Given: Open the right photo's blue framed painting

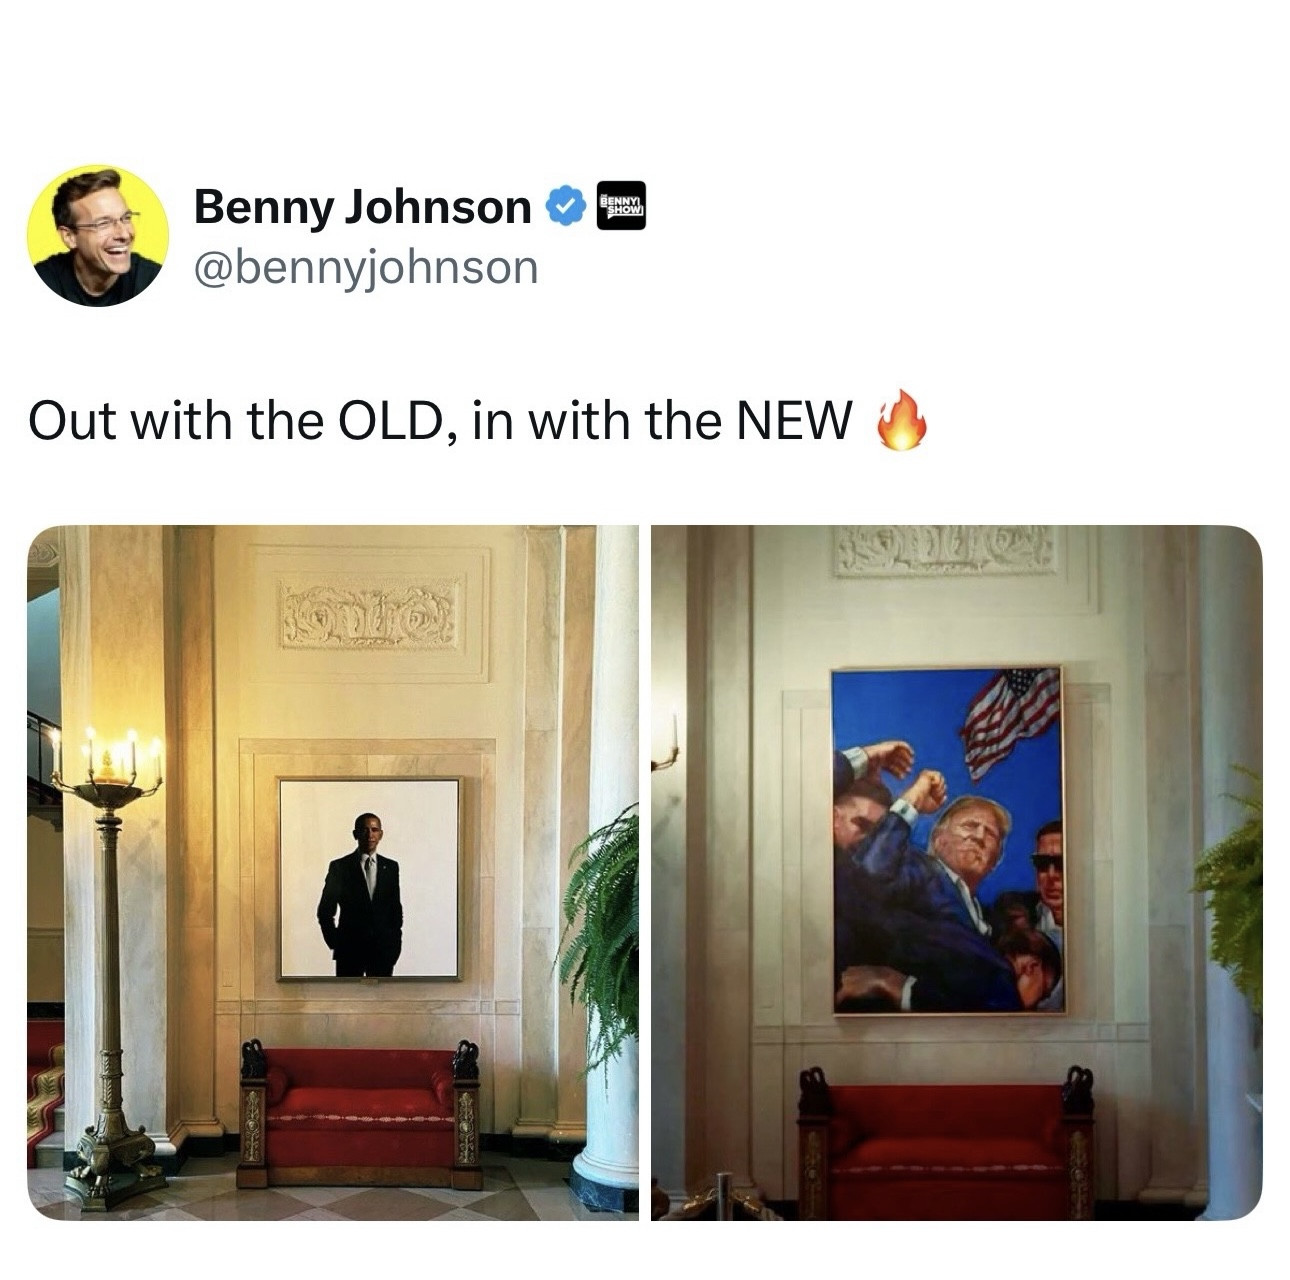Looking at the screenshot, I should tap(947, 839).
